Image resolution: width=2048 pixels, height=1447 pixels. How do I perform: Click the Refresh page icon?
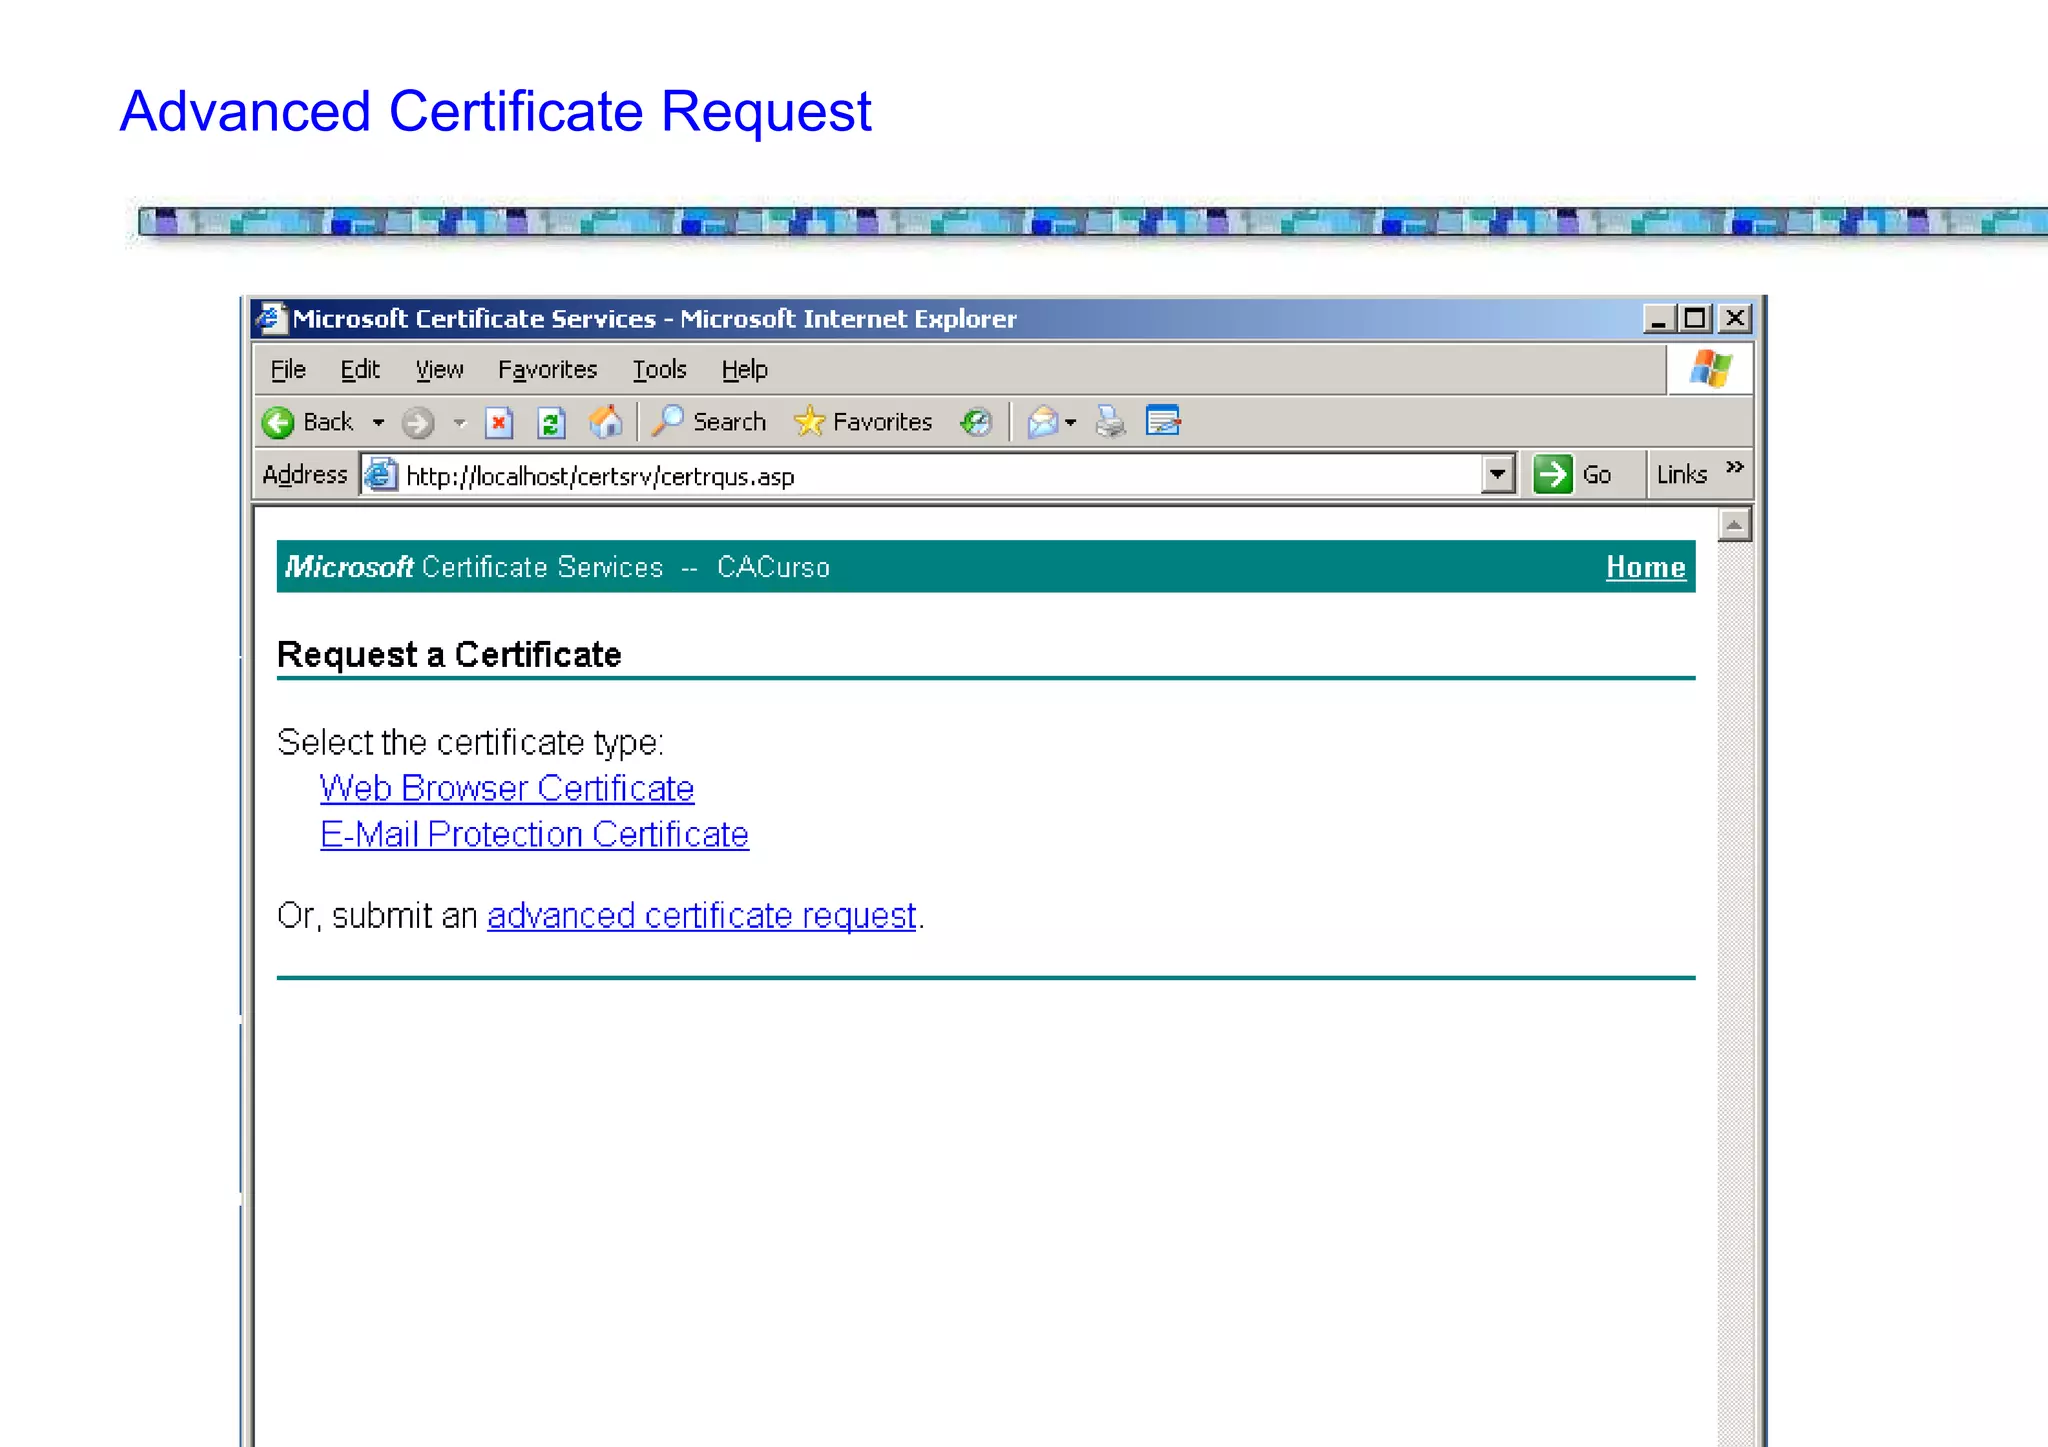pos(551,423)
